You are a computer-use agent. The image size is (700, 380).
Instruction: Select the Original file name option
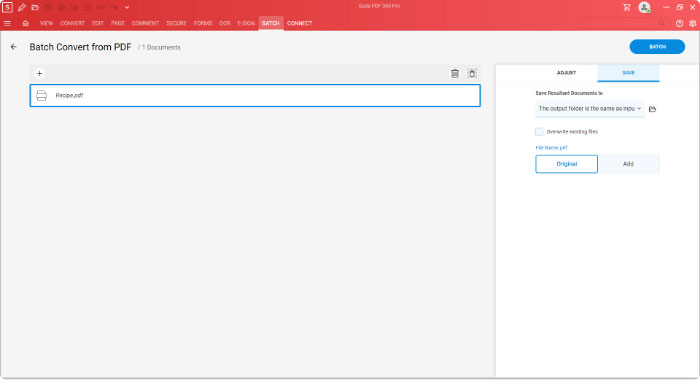pos(567,164)
